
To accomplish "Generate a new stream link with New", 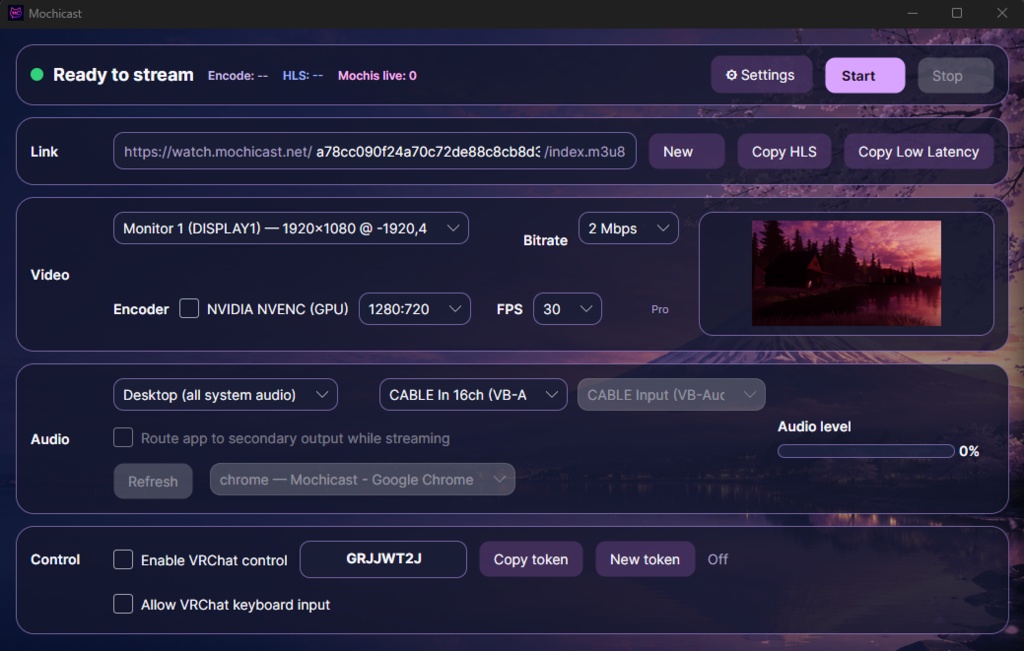I will 686,151.
